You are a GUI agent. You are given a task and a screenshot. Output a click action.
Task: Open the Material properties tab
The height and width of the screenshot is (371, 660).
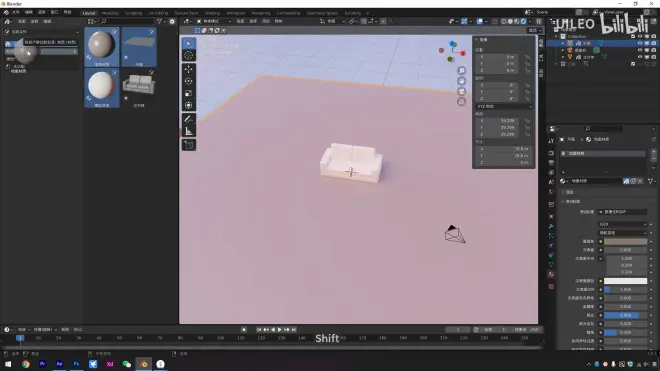[x=551, y=275]
